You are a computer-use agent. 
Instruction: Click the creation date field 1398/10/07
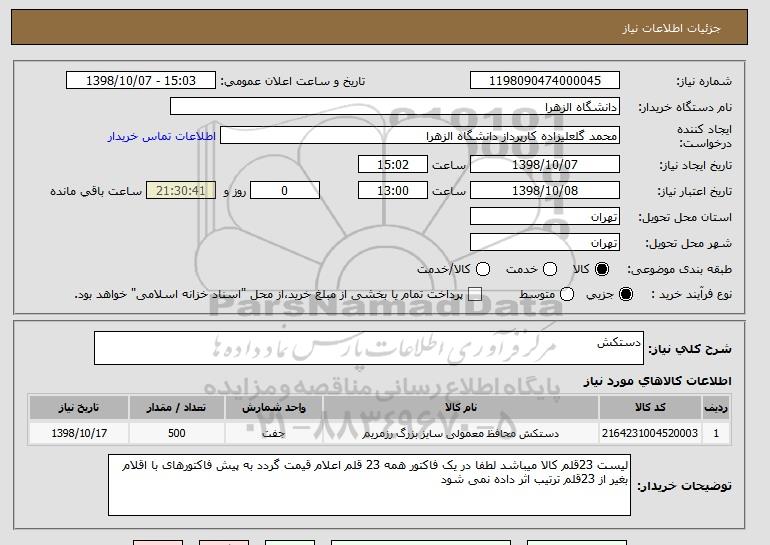tap(545, 164)
